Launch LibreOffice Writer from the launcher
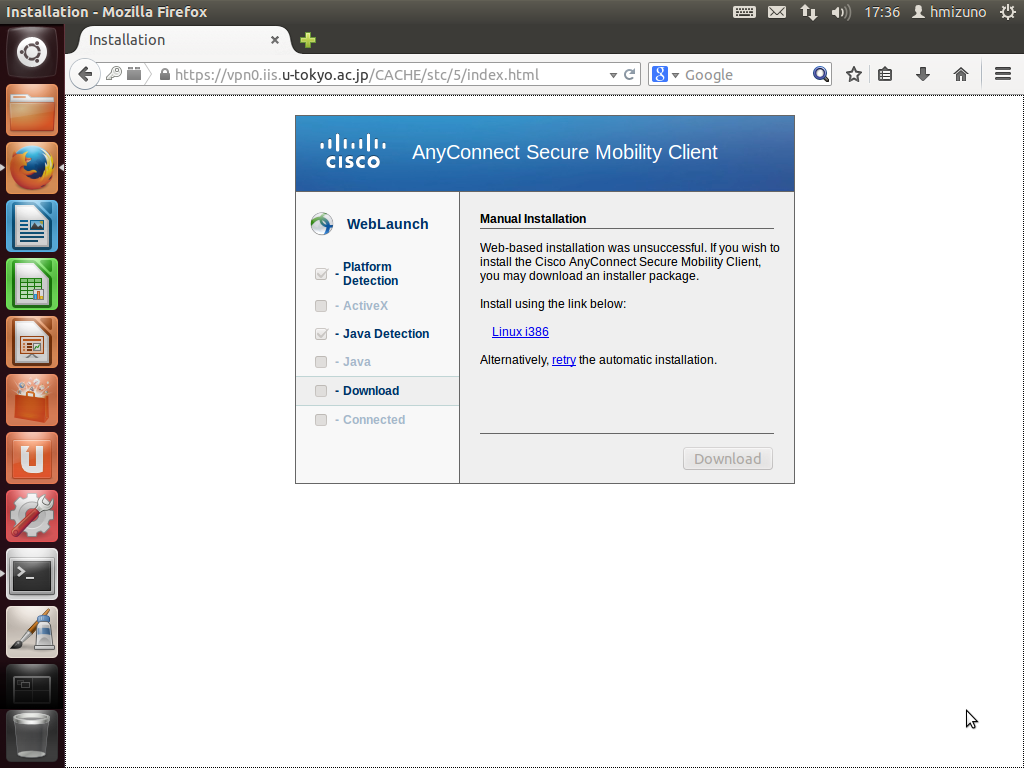Screen dimensions: 1024x768 click(x=32, y=226)
